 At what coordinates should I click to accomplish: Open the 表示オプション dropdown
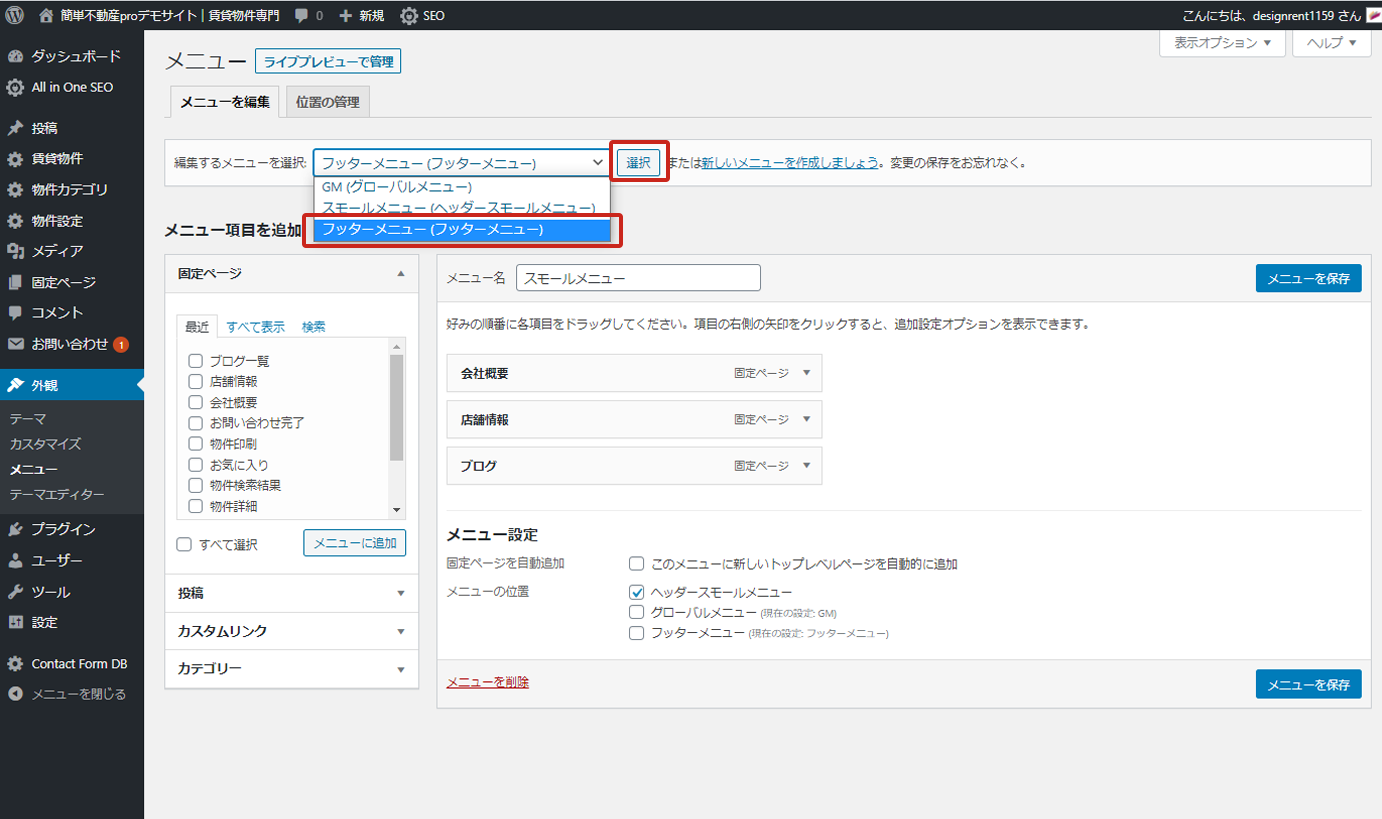click(1221, 43)
